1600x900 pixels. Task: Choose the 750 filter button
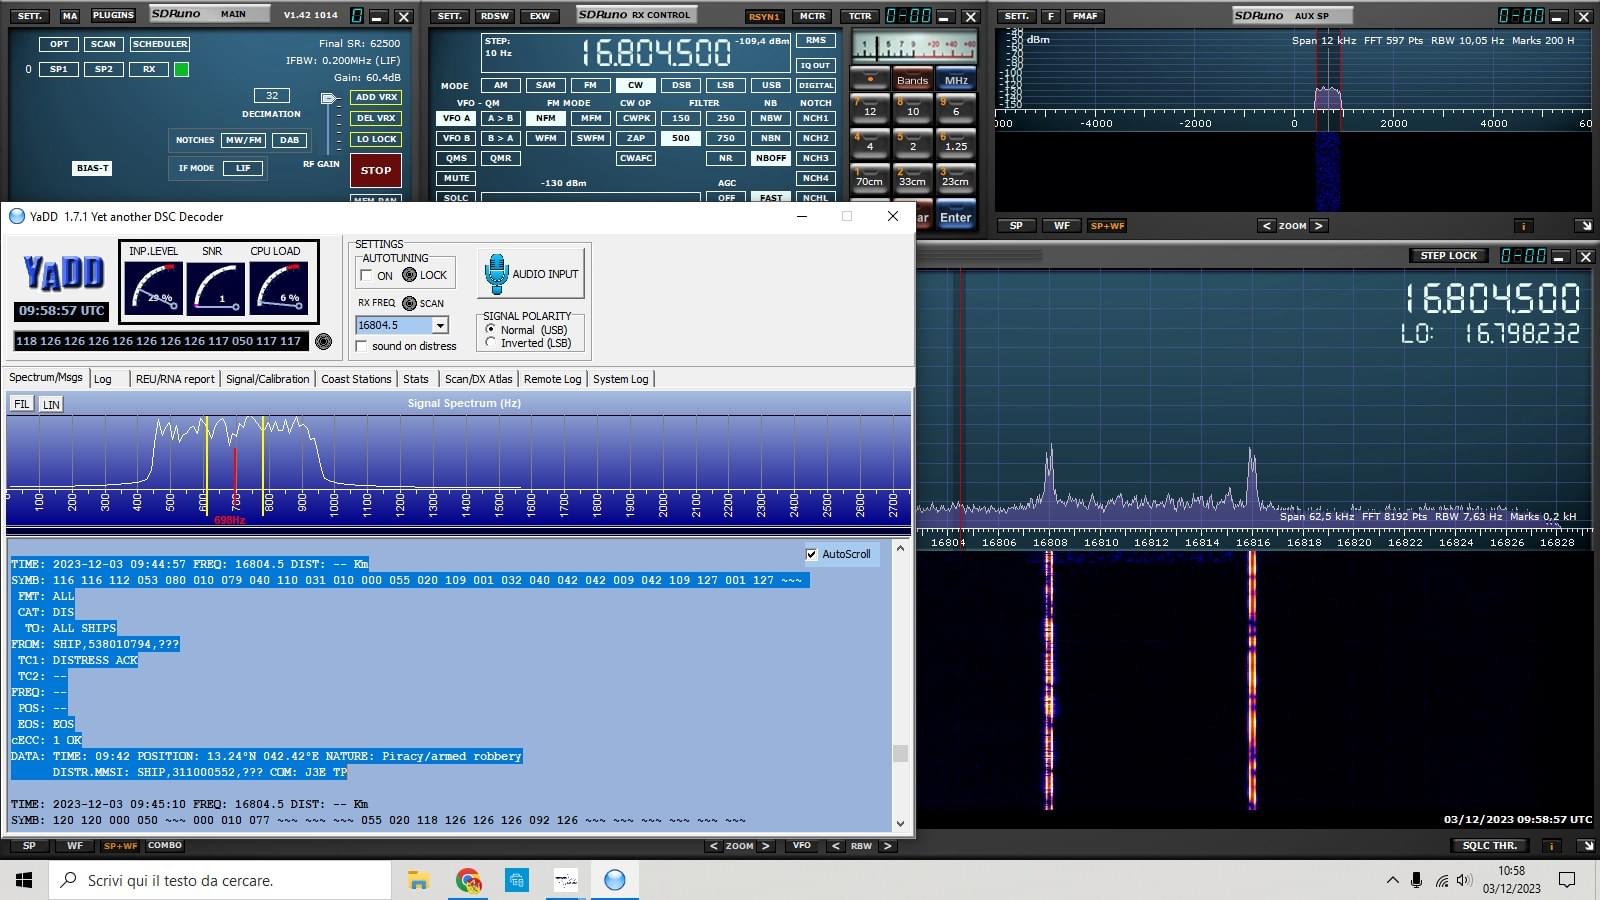[726, 138]
